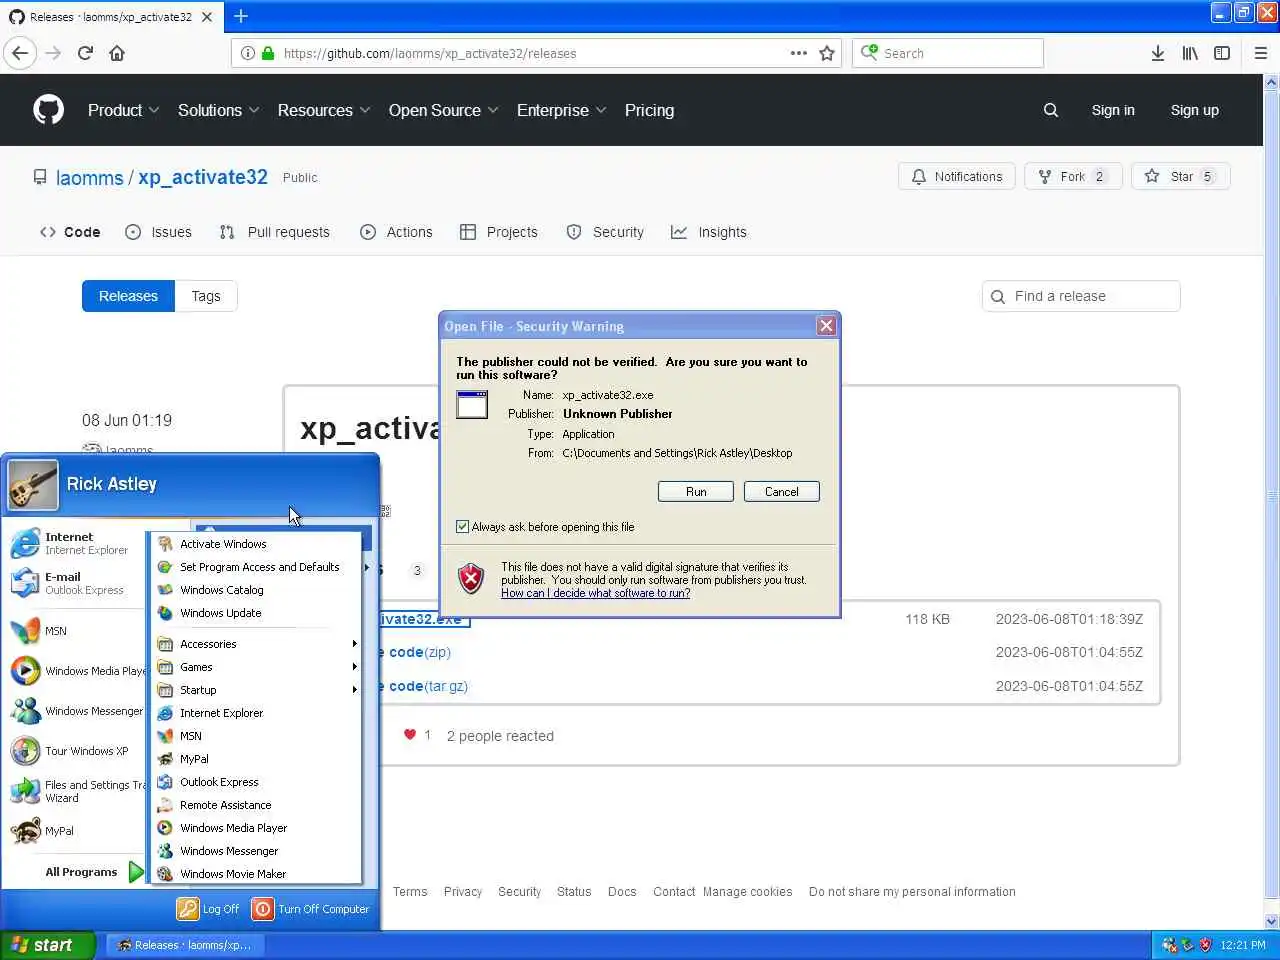Click the laomms owner link in repo title
Screen dimensions: 1280x960
coord(89,178)
